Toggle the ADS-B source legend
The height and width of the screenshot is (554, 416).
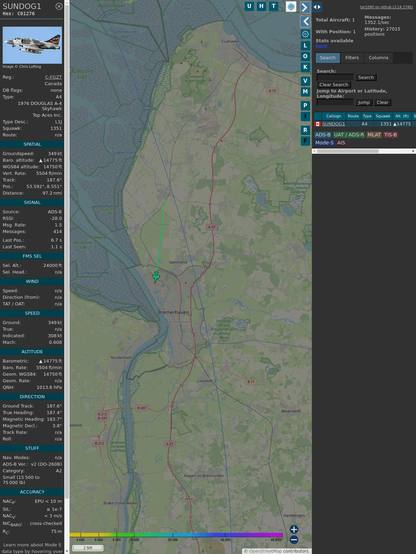[x=323, y=135]
